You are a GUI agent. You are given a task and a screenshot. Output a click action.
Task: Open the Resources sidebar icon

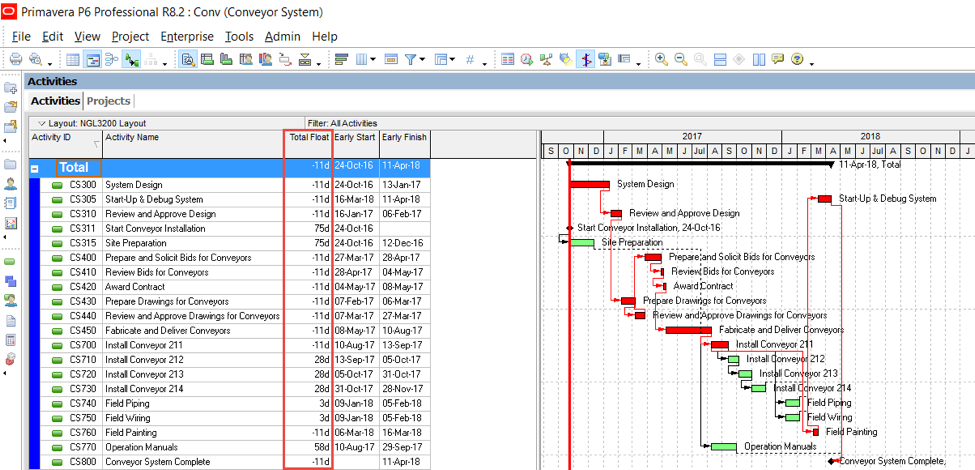10,184
